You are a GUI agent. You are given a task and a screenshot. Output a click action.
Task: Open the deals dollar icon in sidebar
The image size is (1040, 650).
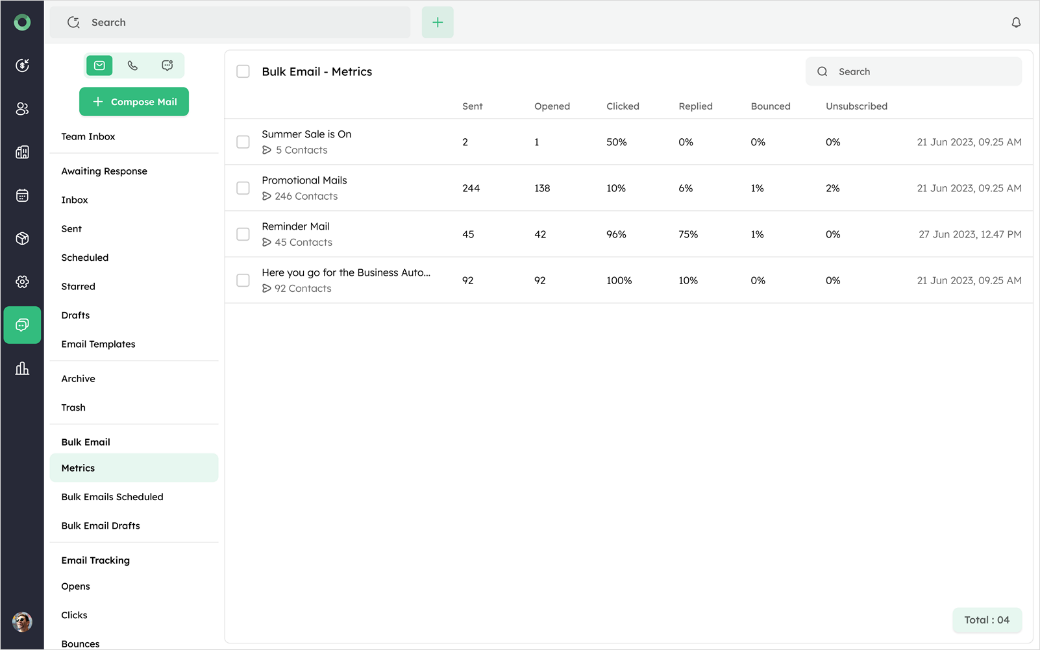pos(22,65)
